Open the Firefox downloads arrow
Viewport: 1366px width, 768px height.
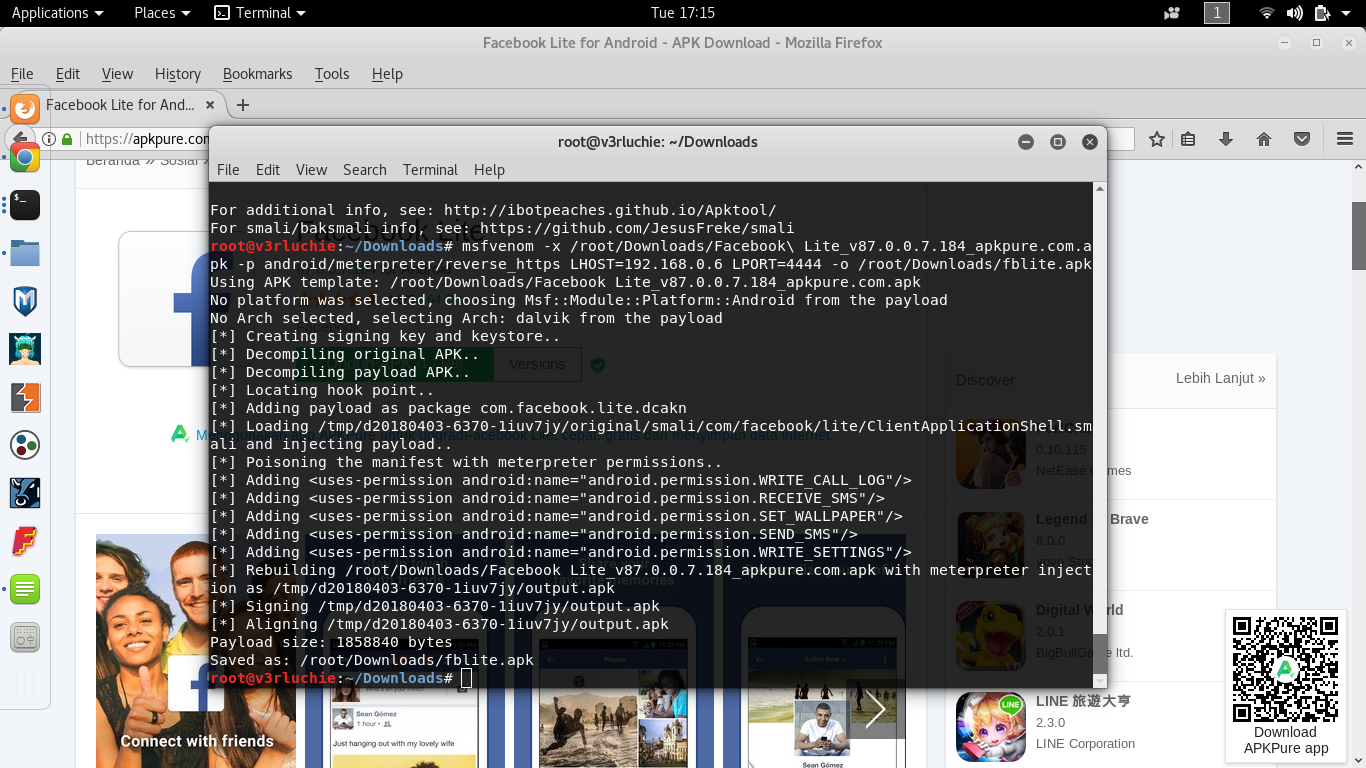coord(1226,139)
